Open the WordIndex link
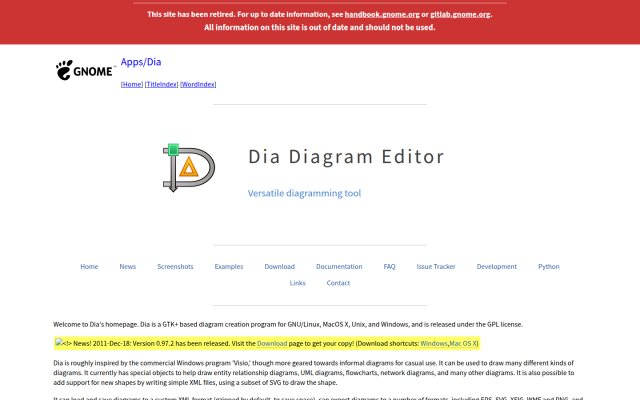 coord(198,84)
